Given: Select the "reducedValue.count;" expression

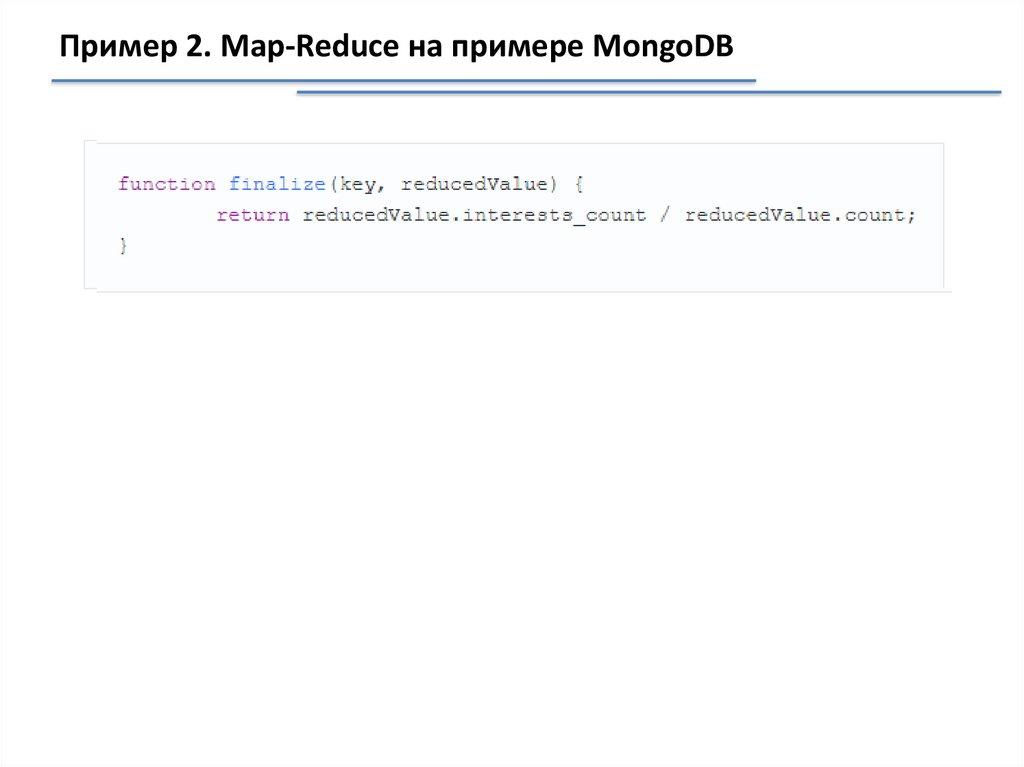Looking at the screenshot, I should tap(800, 215).
